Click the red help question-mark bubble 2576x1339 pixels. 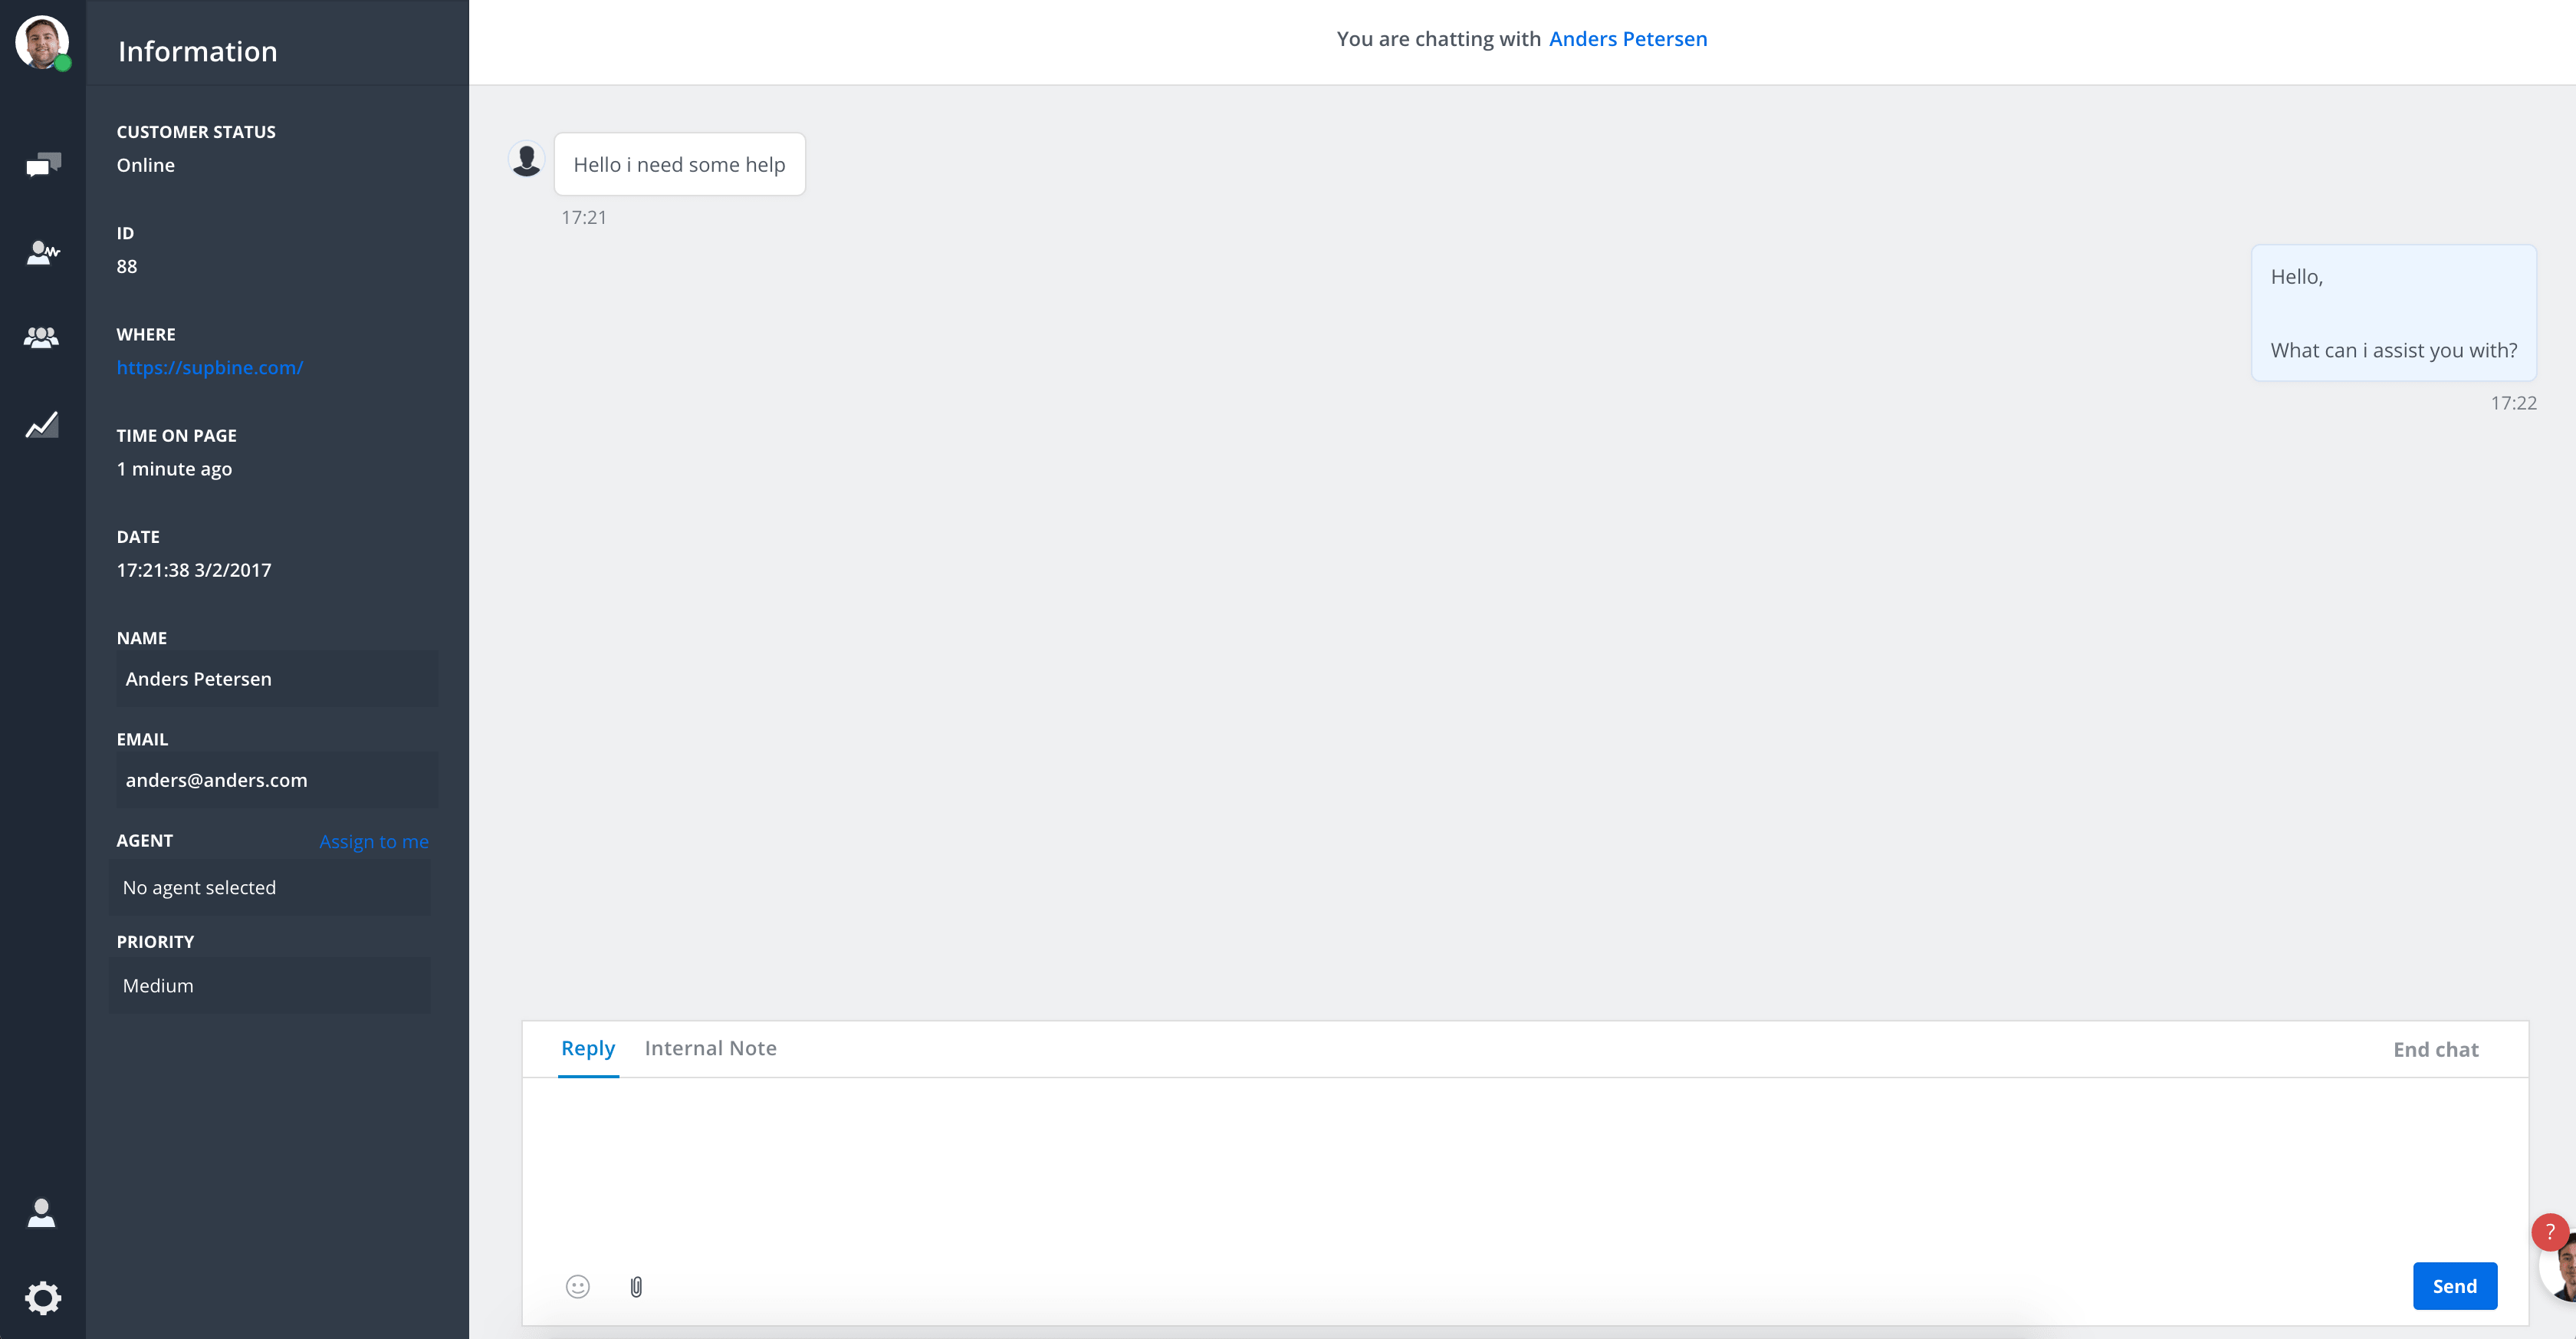click(x=2550, y=1232)
